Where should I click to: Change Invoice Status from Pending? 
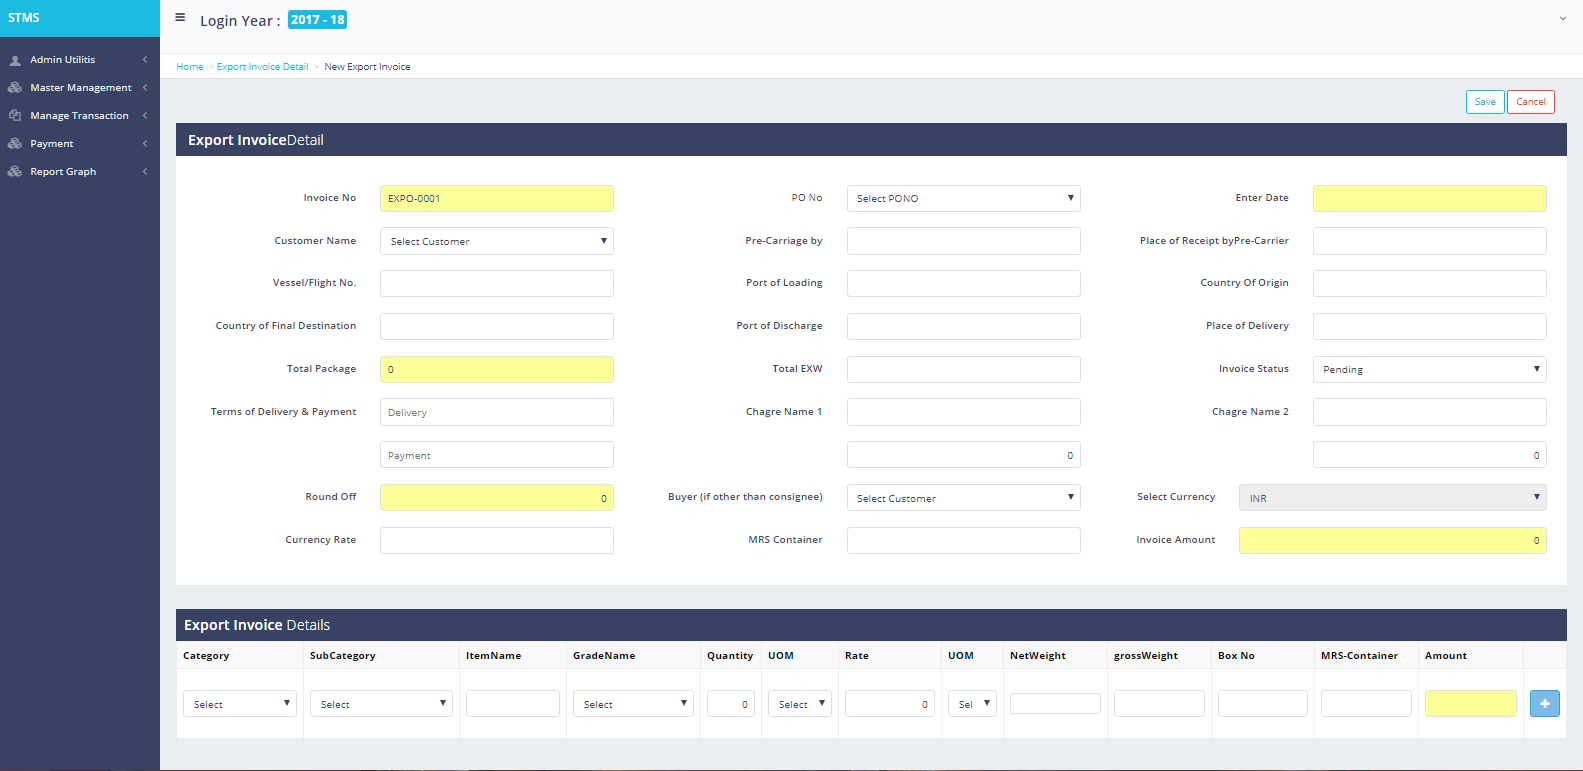coord(1429,369)
